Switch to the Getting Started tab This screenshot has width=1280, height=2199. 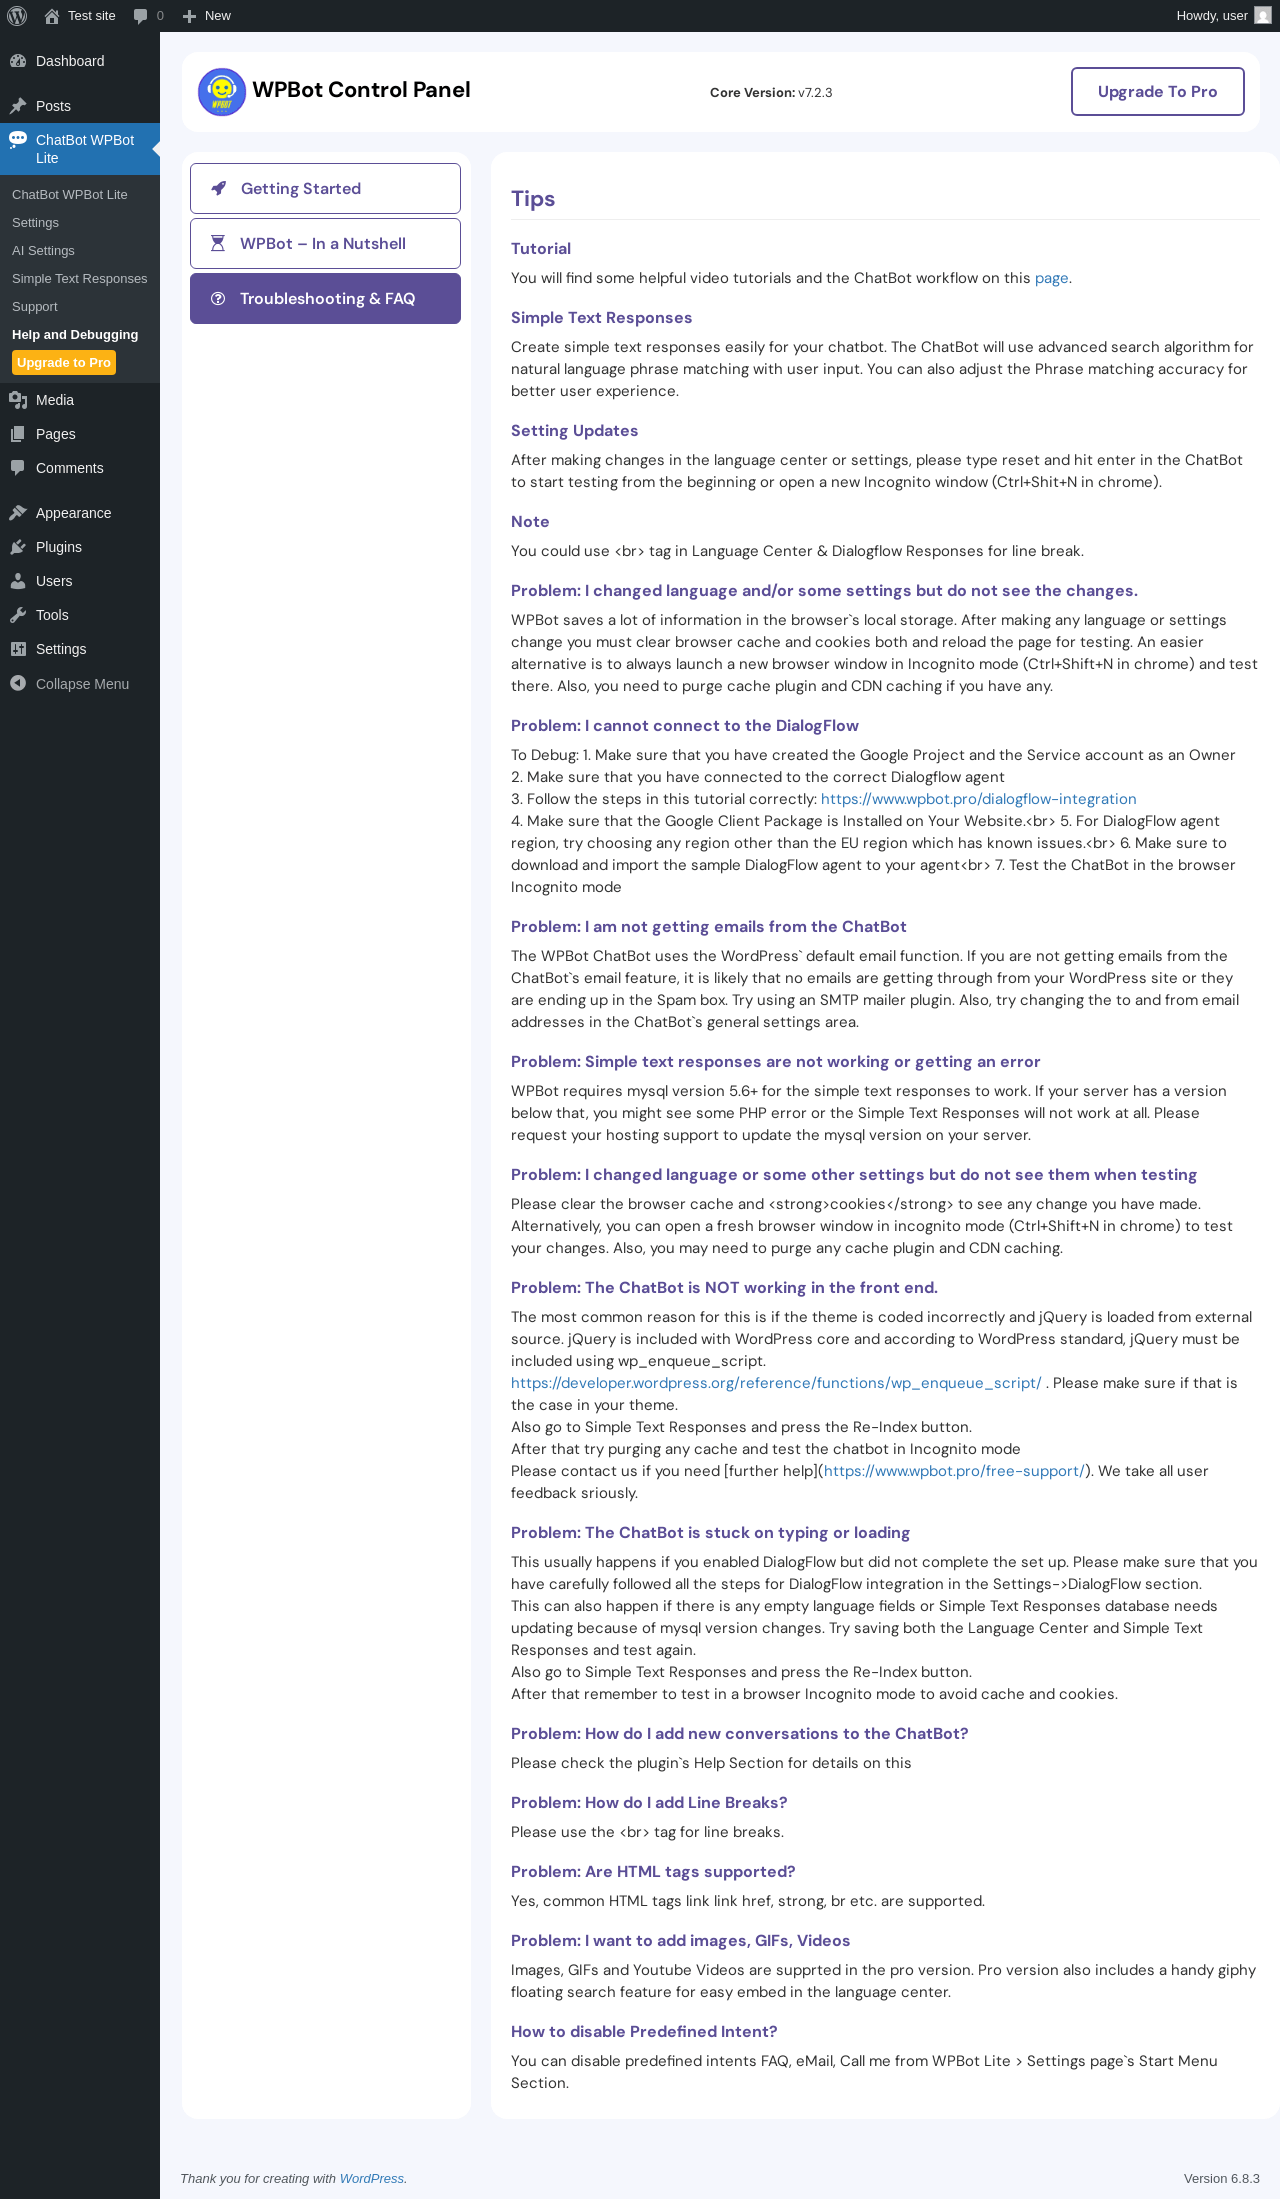coord(325,188)
